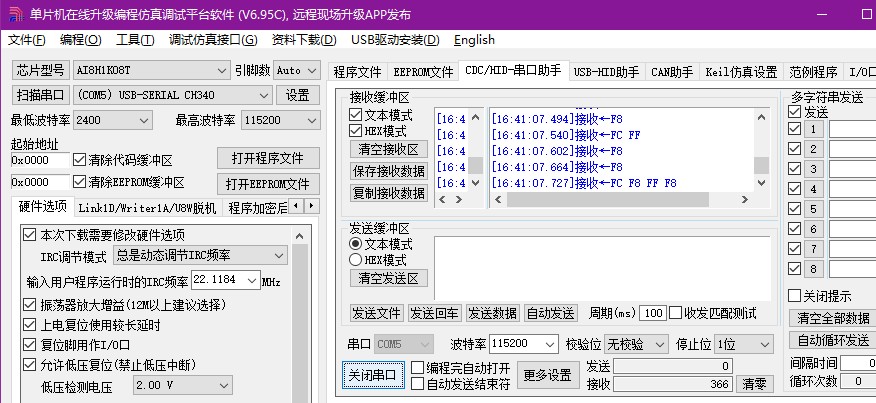Screen dimensions: 876x403
Task: Open the 低压检测电压 2.00 V dropdown
Action: point(183,385)
